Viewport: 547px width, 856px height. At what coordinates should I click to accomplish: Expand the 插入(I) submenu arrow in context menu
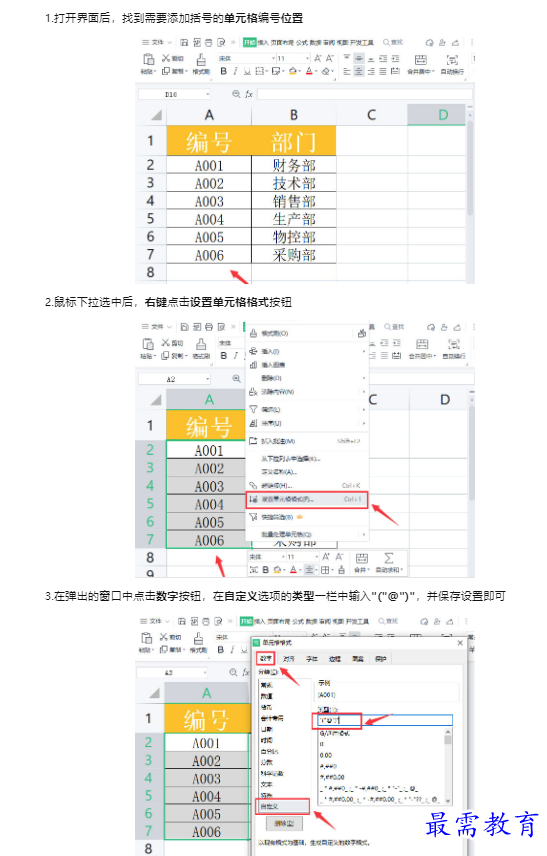364,352
